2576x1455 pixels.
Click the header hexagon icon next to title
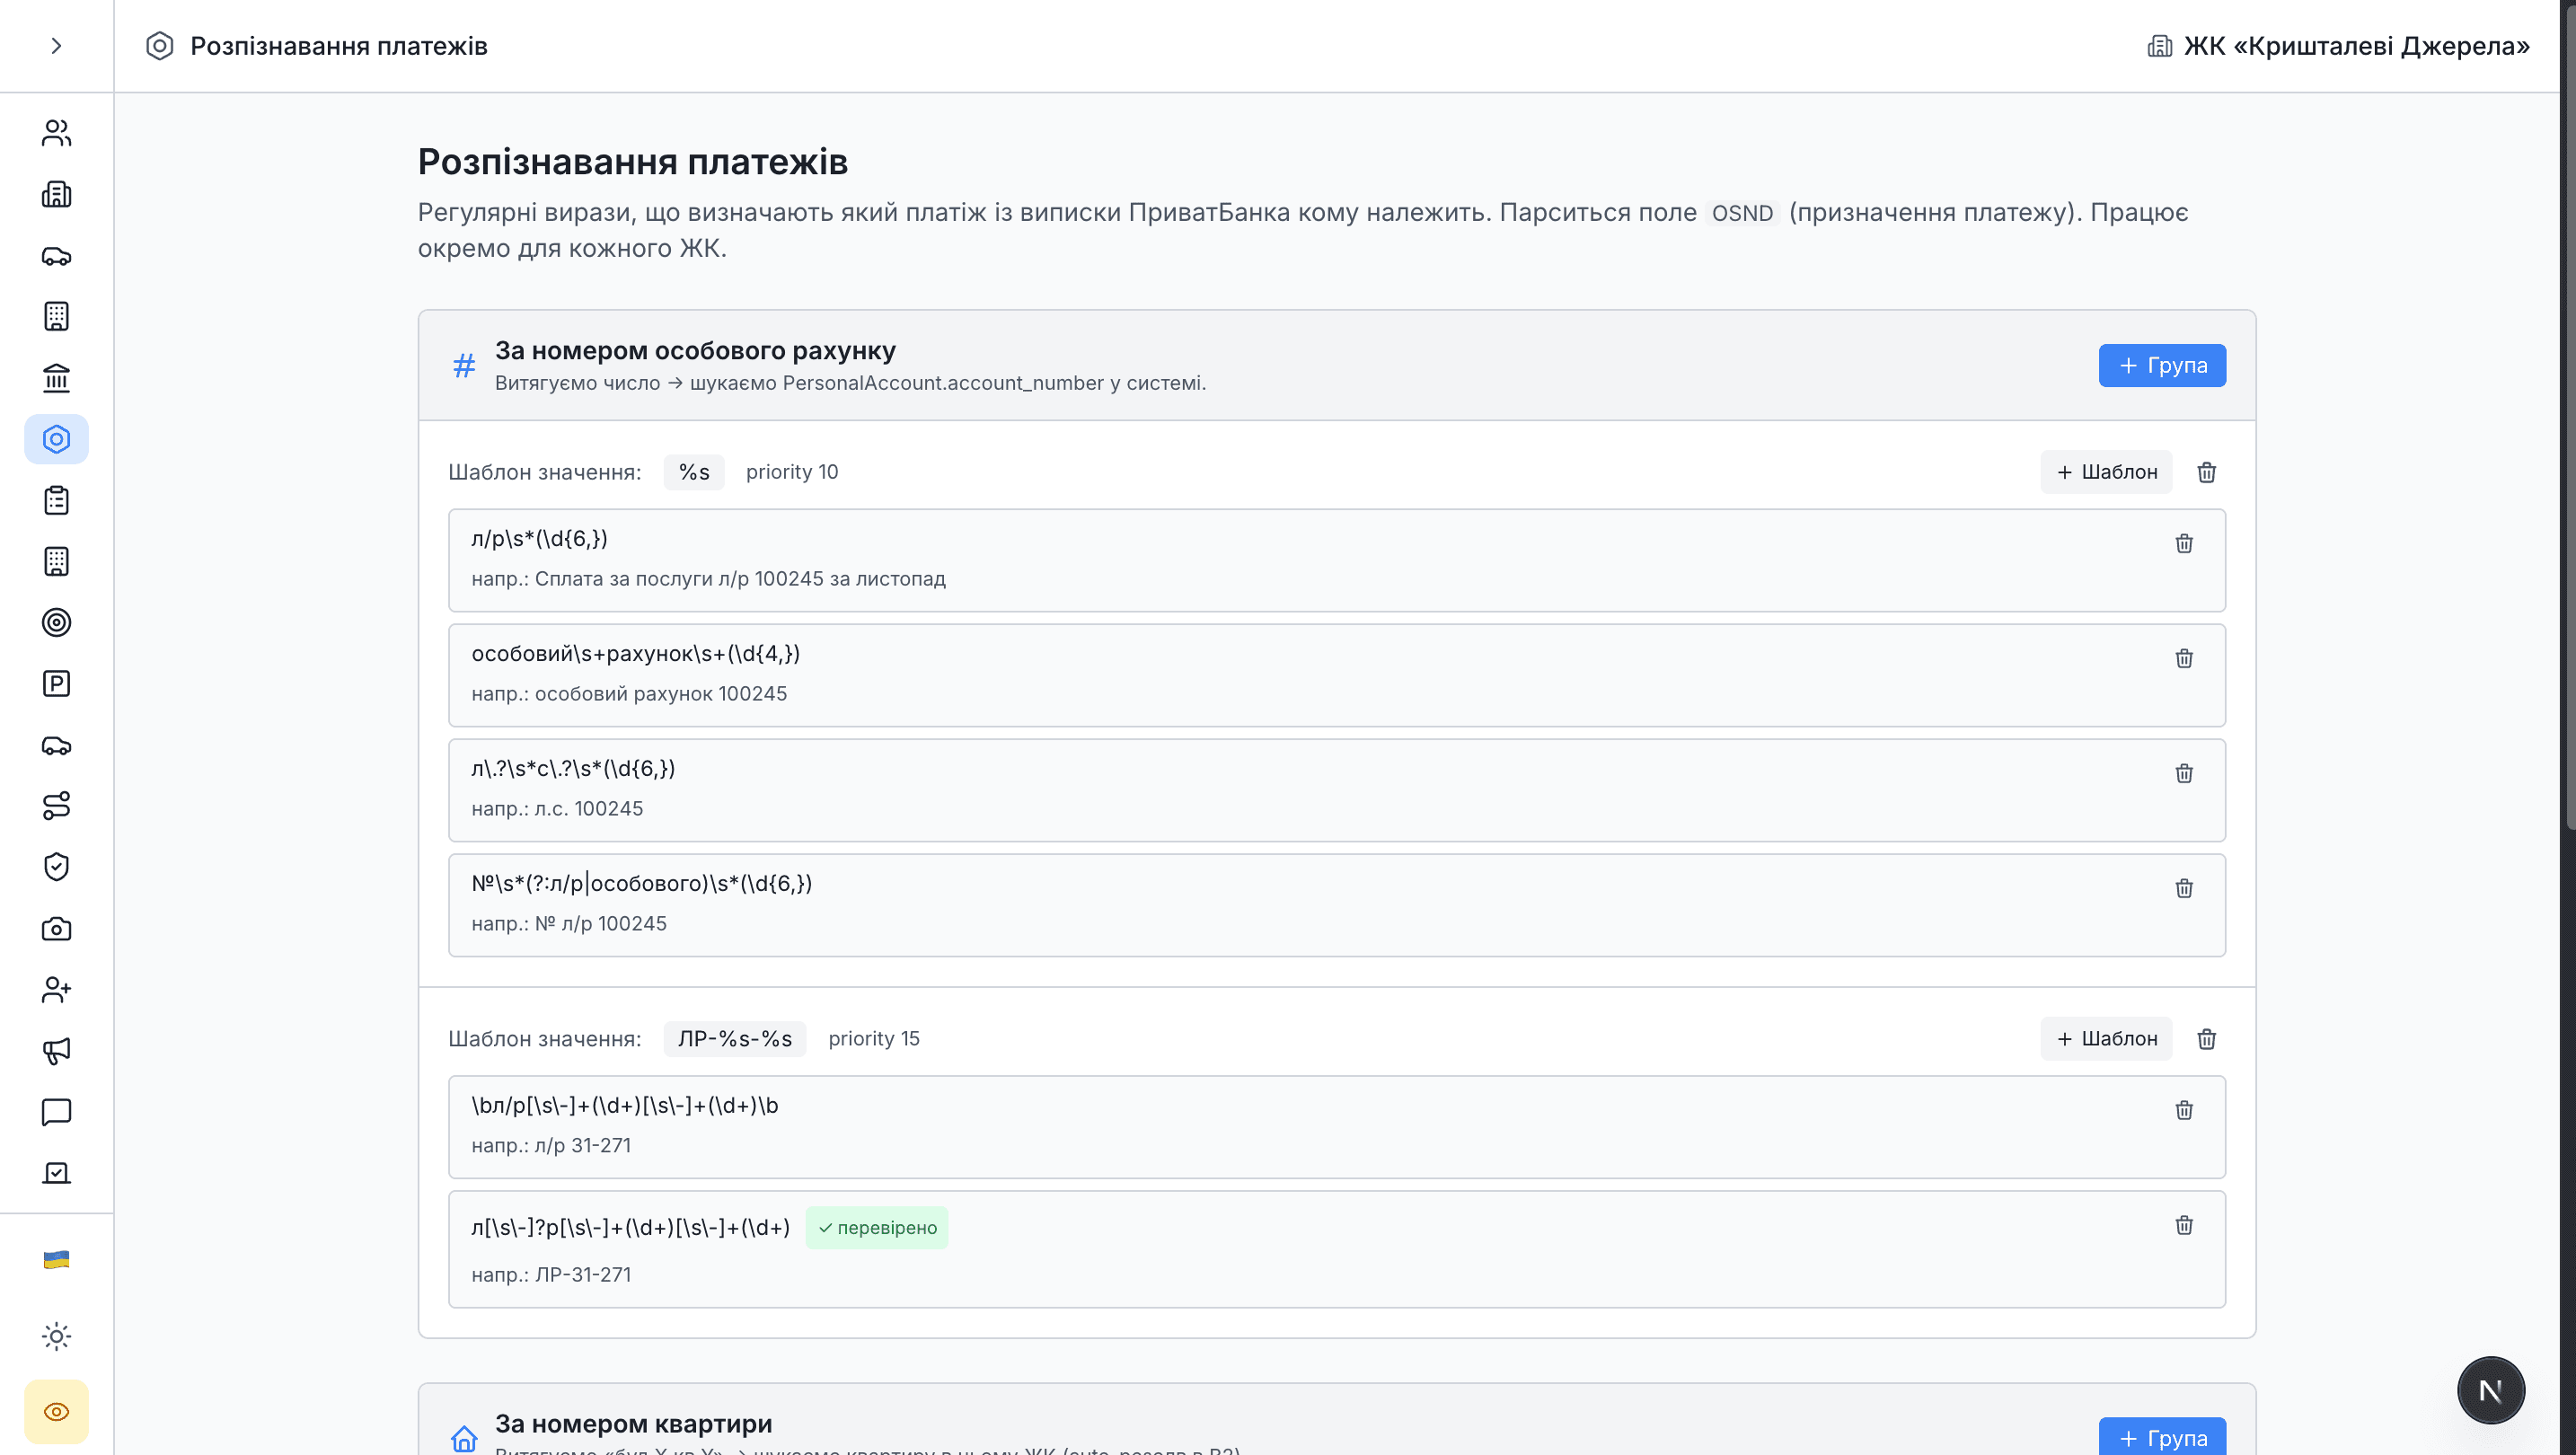point(160,46)
